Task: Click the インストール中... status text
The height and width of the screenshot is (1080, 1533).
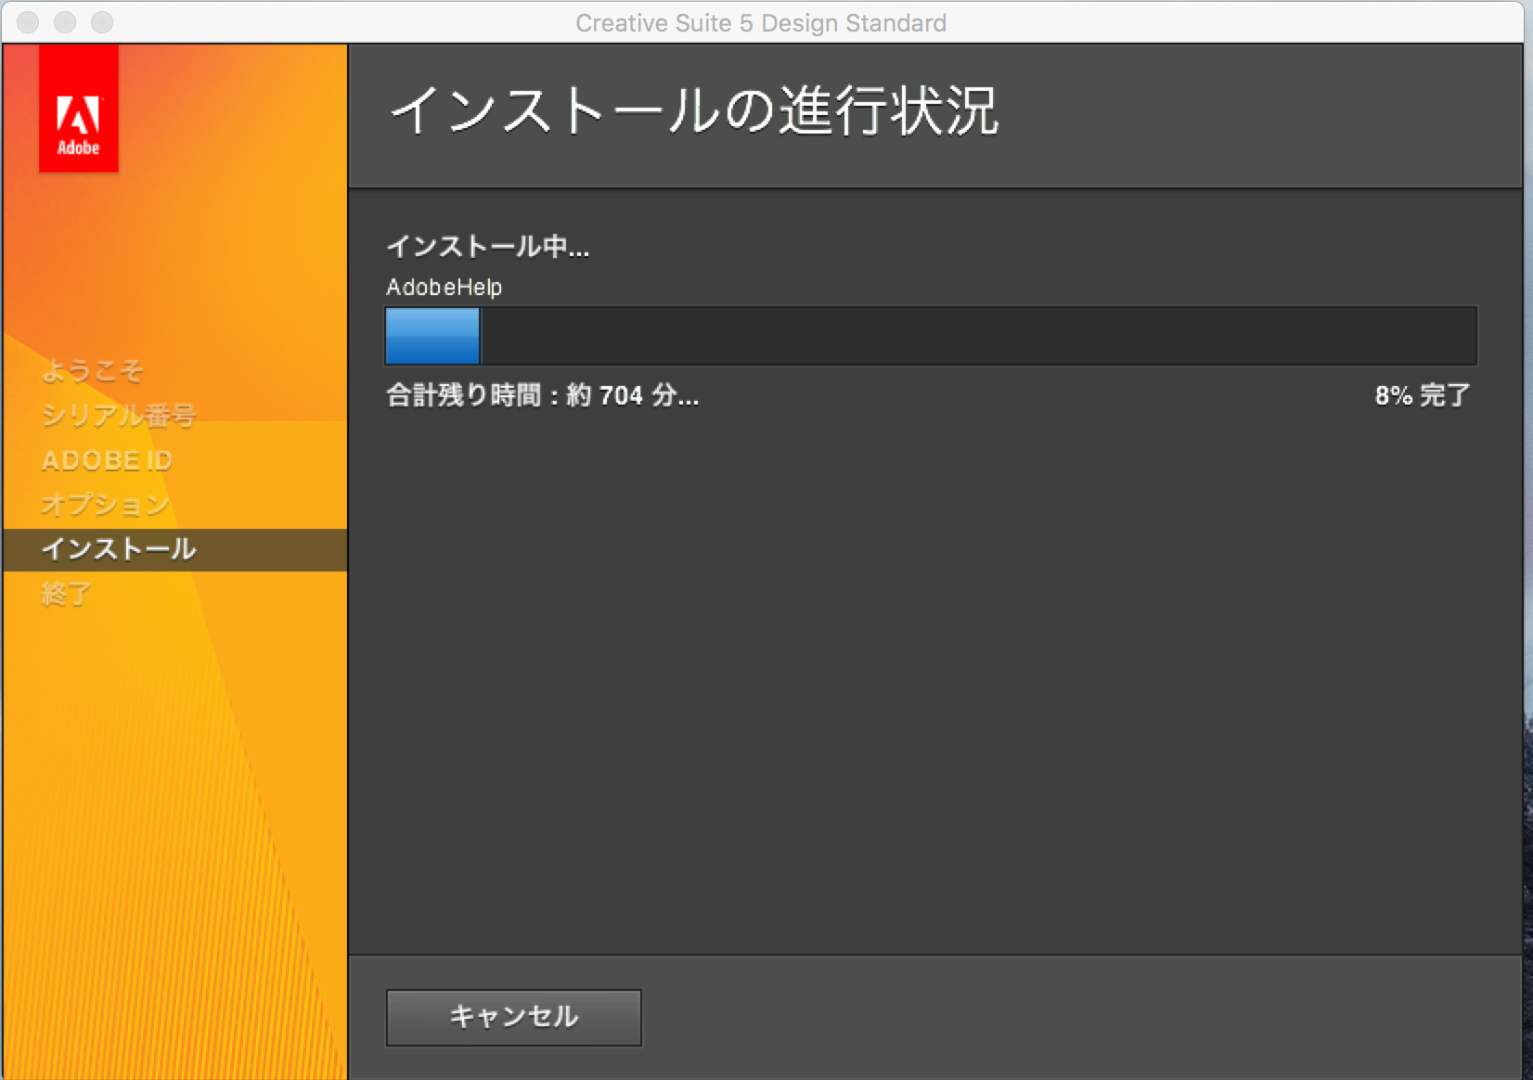Action: pos(488,246)
